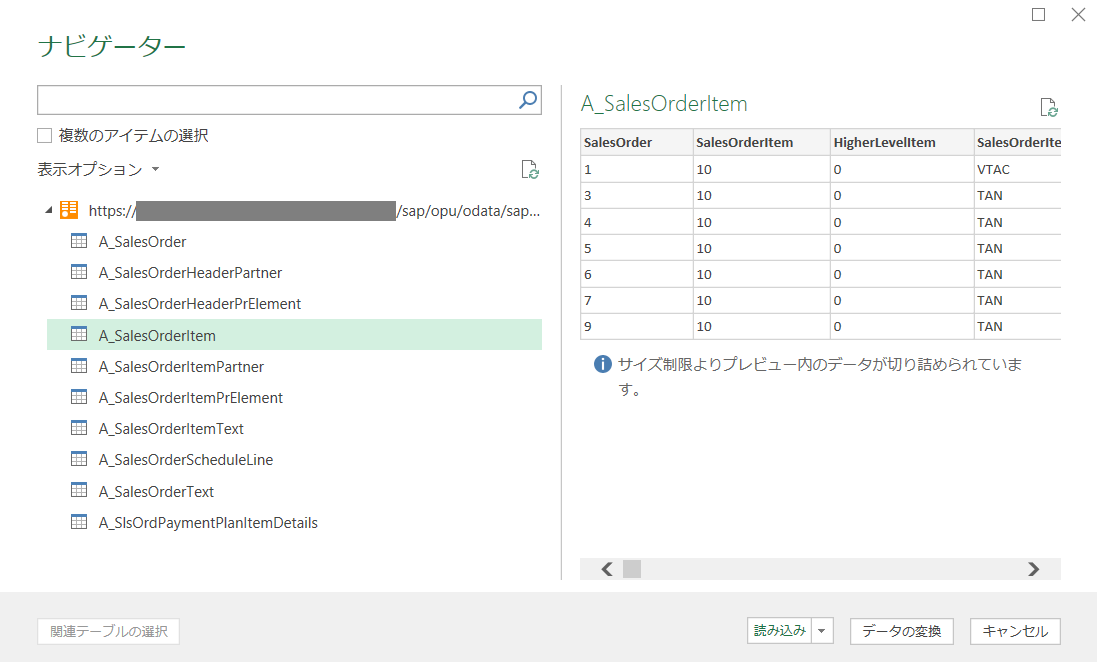Select A_SalesOrderHeaderPrElement table entry
The height and width of the screenshot is (662, 1097).
[199, 304]
